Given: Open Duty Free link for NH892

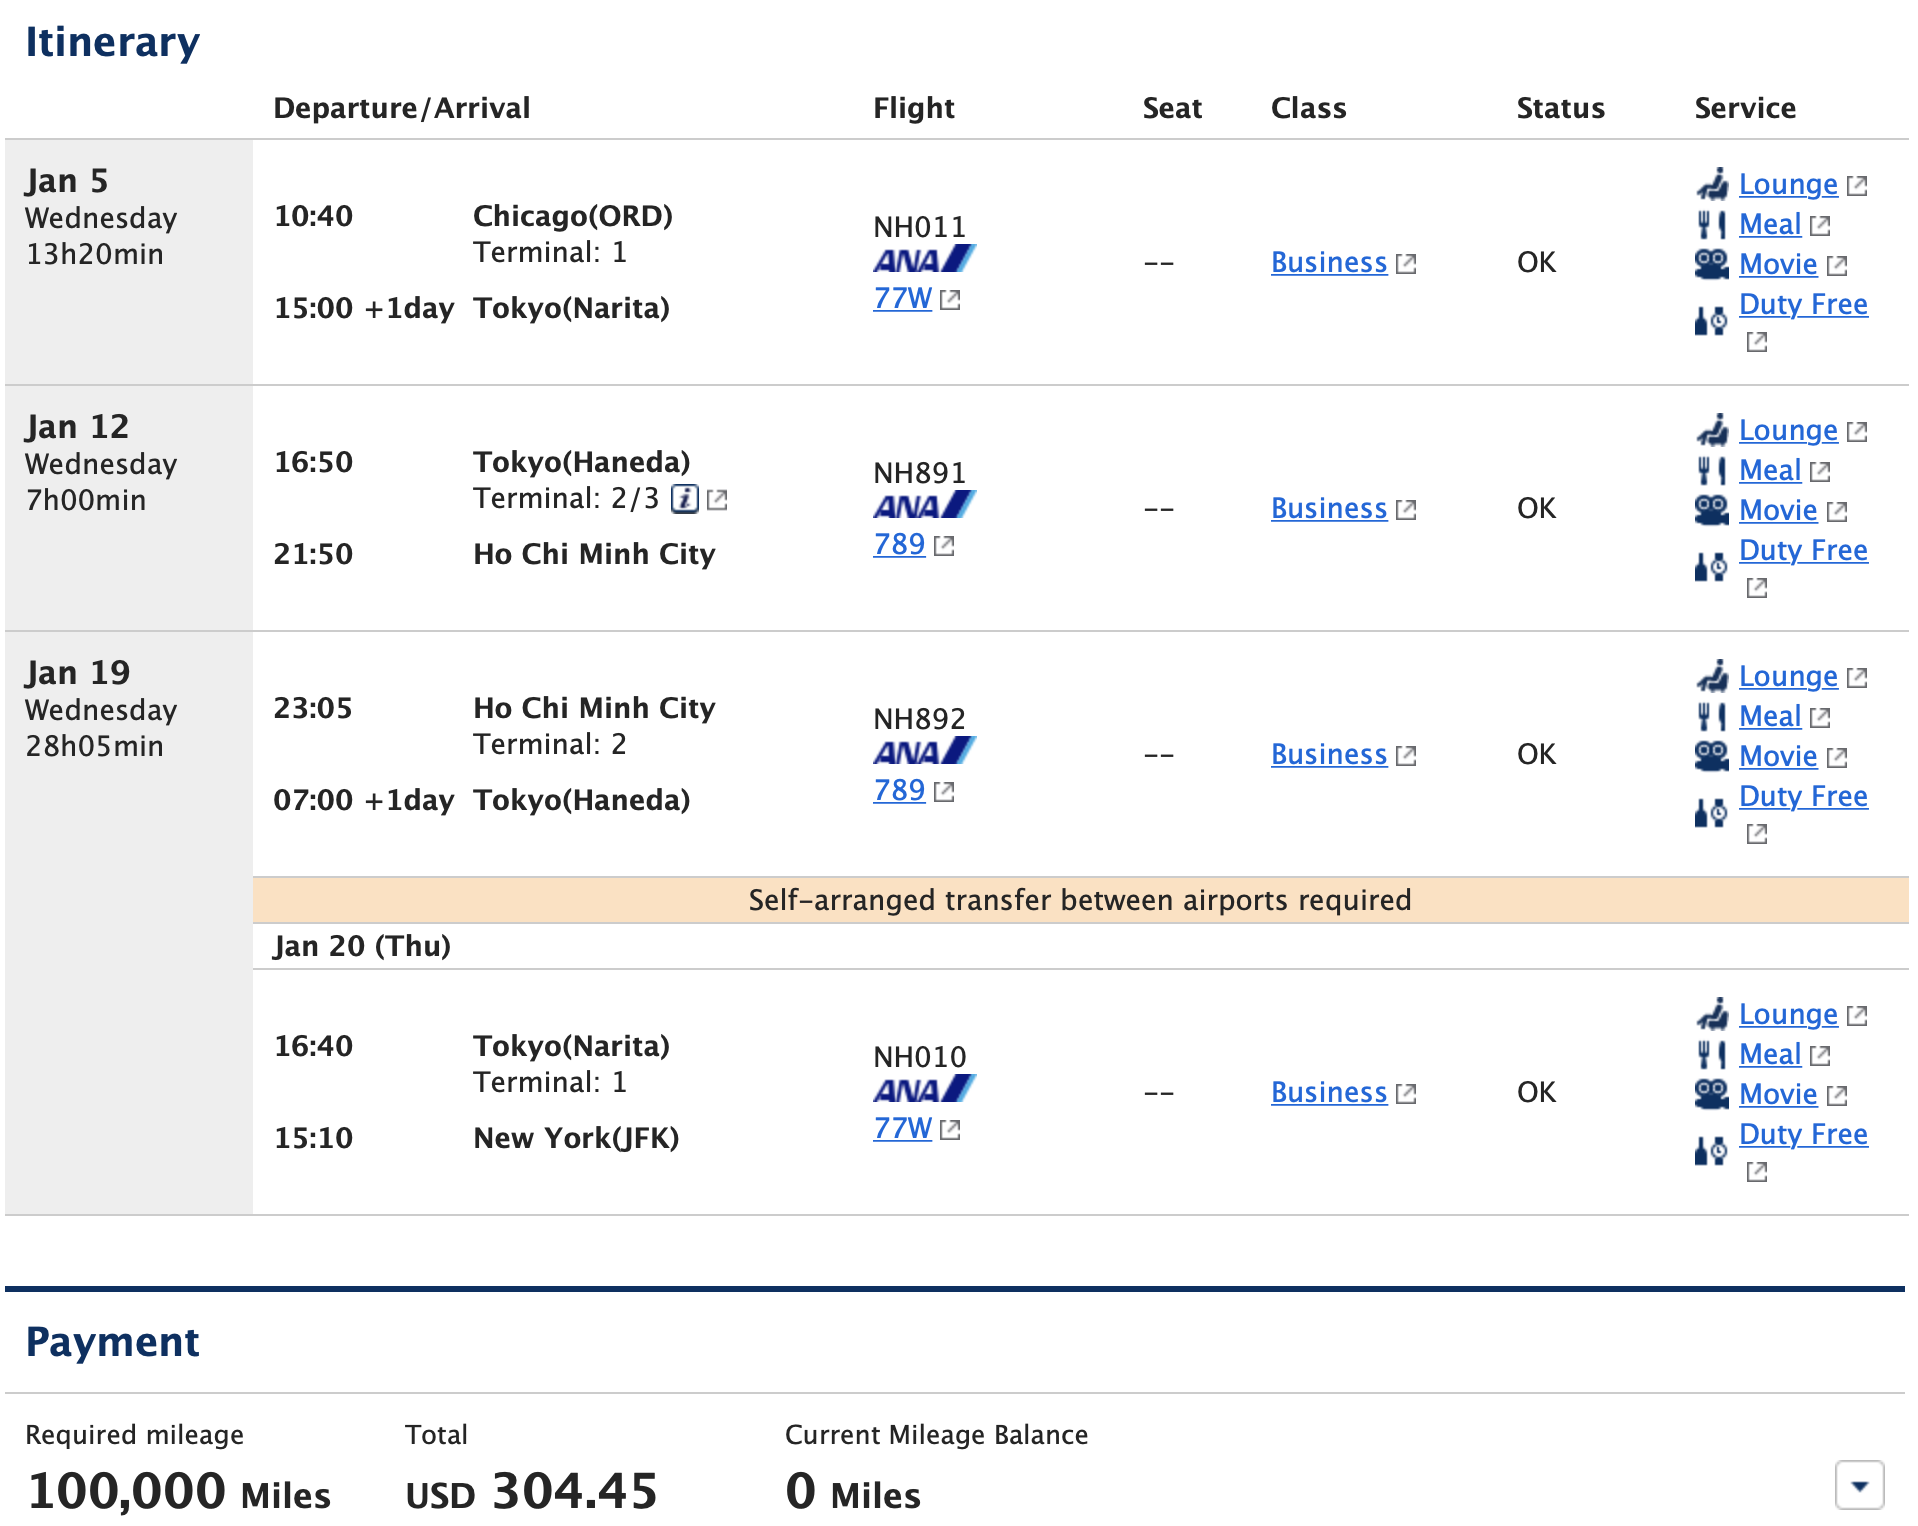Looking at the screenshot, I should point(1803,796).
